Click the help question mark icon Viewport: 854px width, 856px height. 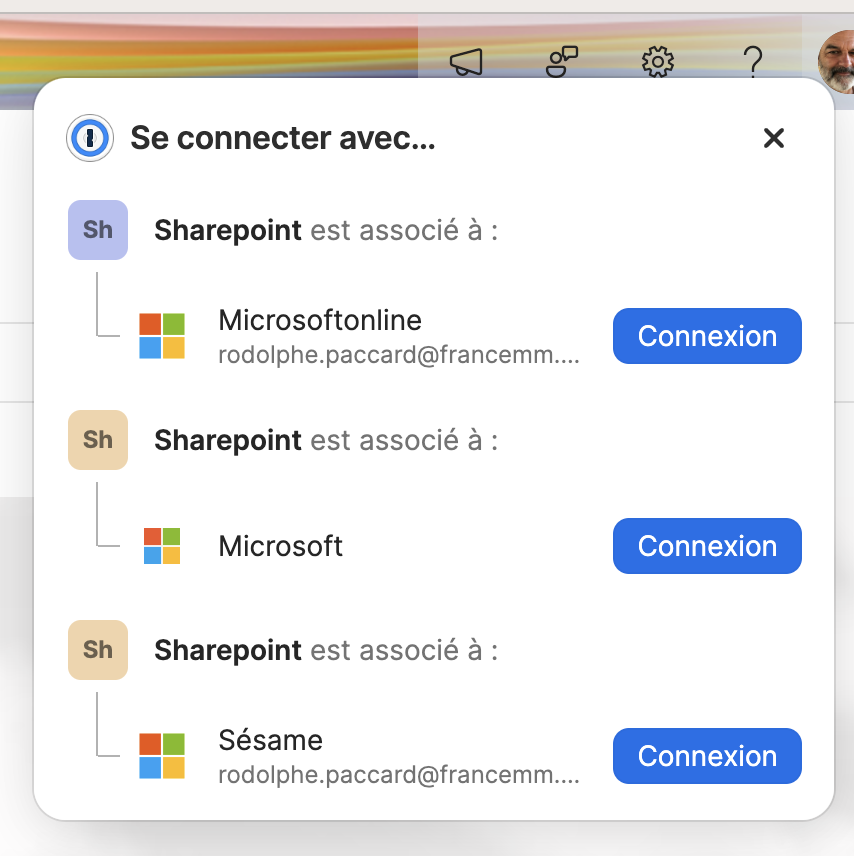pos(753,62)
